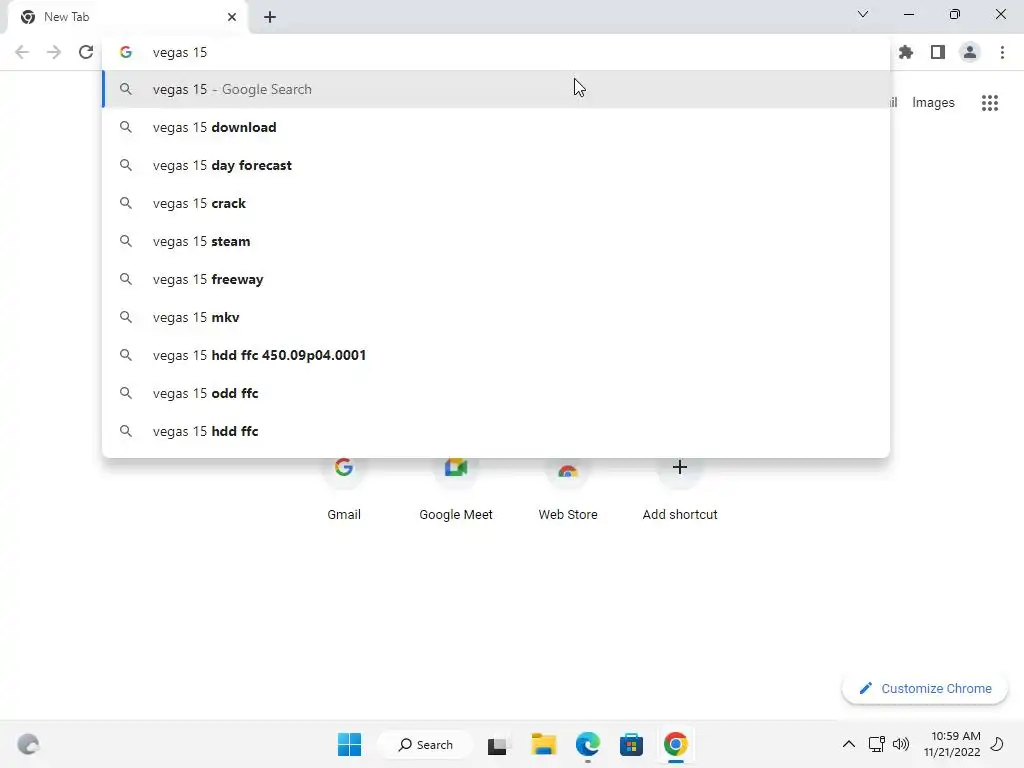Open Microsoft Store from taskbar
Viewport: 1024px width, 768px height.
pos(632,744)
